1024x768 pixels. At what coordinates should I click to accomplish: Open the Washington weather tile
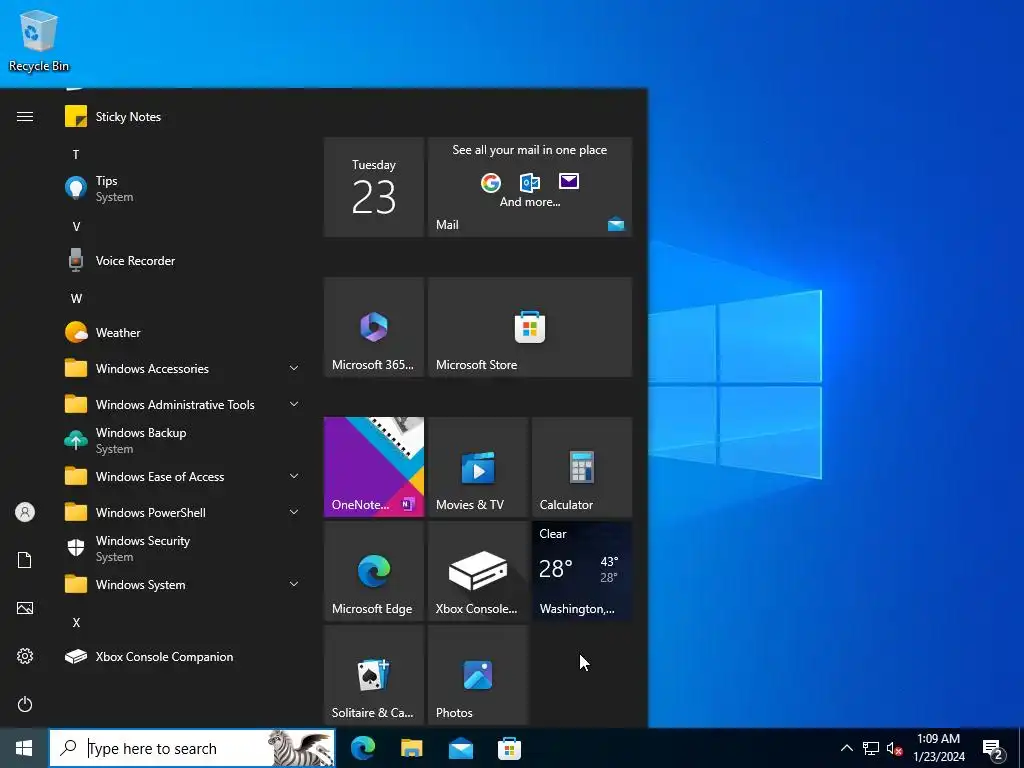[582, 571]
